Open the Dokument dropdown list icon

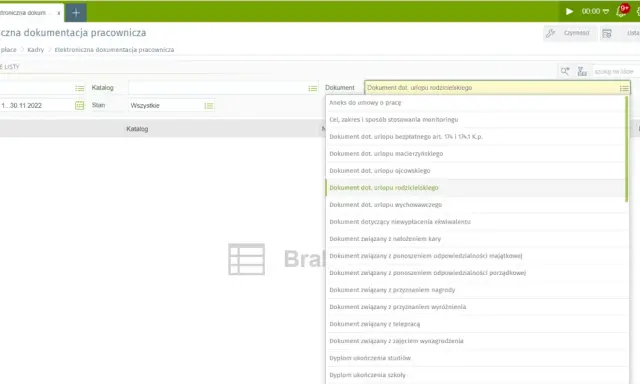click(624, 88)
